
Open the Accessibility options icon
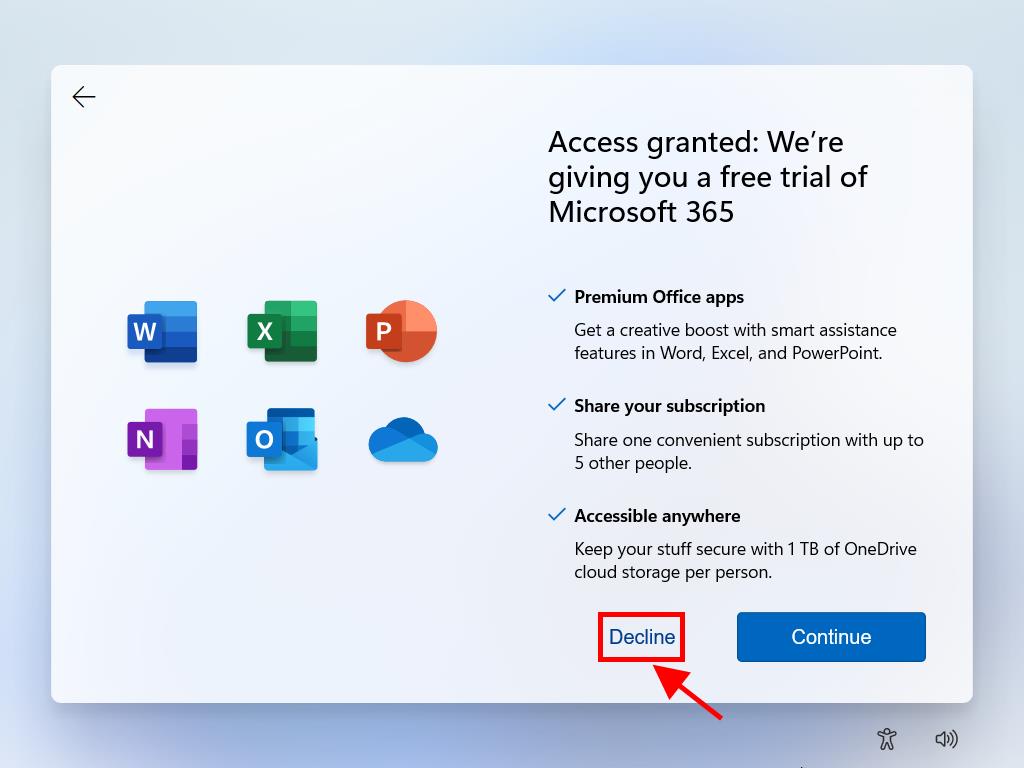(886, 739)
